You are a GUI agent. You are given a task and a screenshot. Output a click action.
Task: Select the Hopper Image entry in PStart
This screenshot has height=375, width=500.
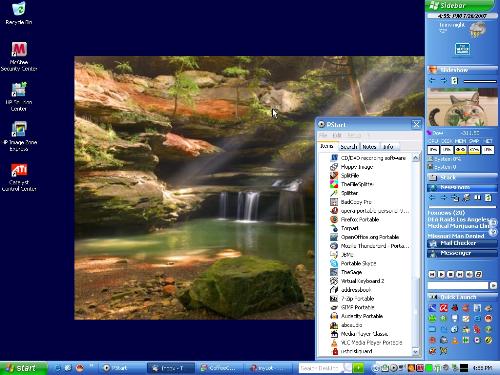352,167
